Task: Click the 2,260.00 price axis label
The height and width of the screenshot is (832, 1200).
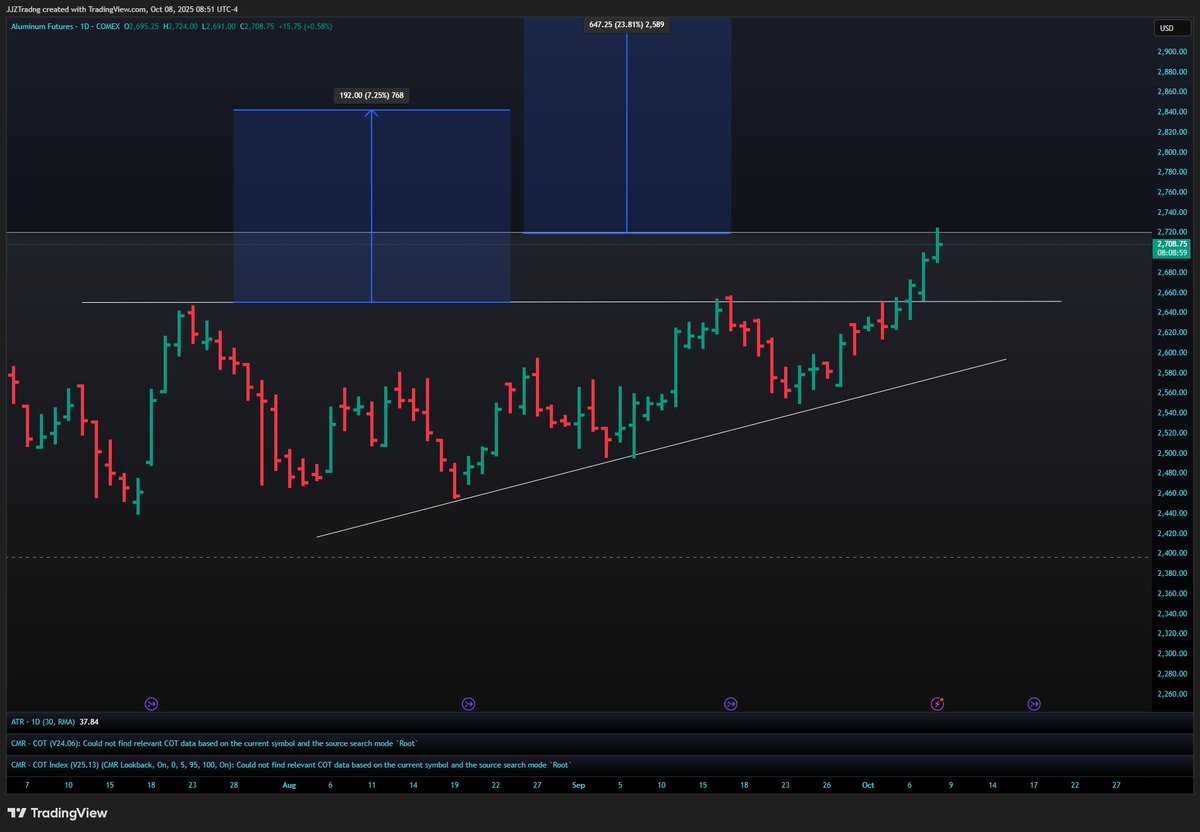Action: pos(1171,694)
